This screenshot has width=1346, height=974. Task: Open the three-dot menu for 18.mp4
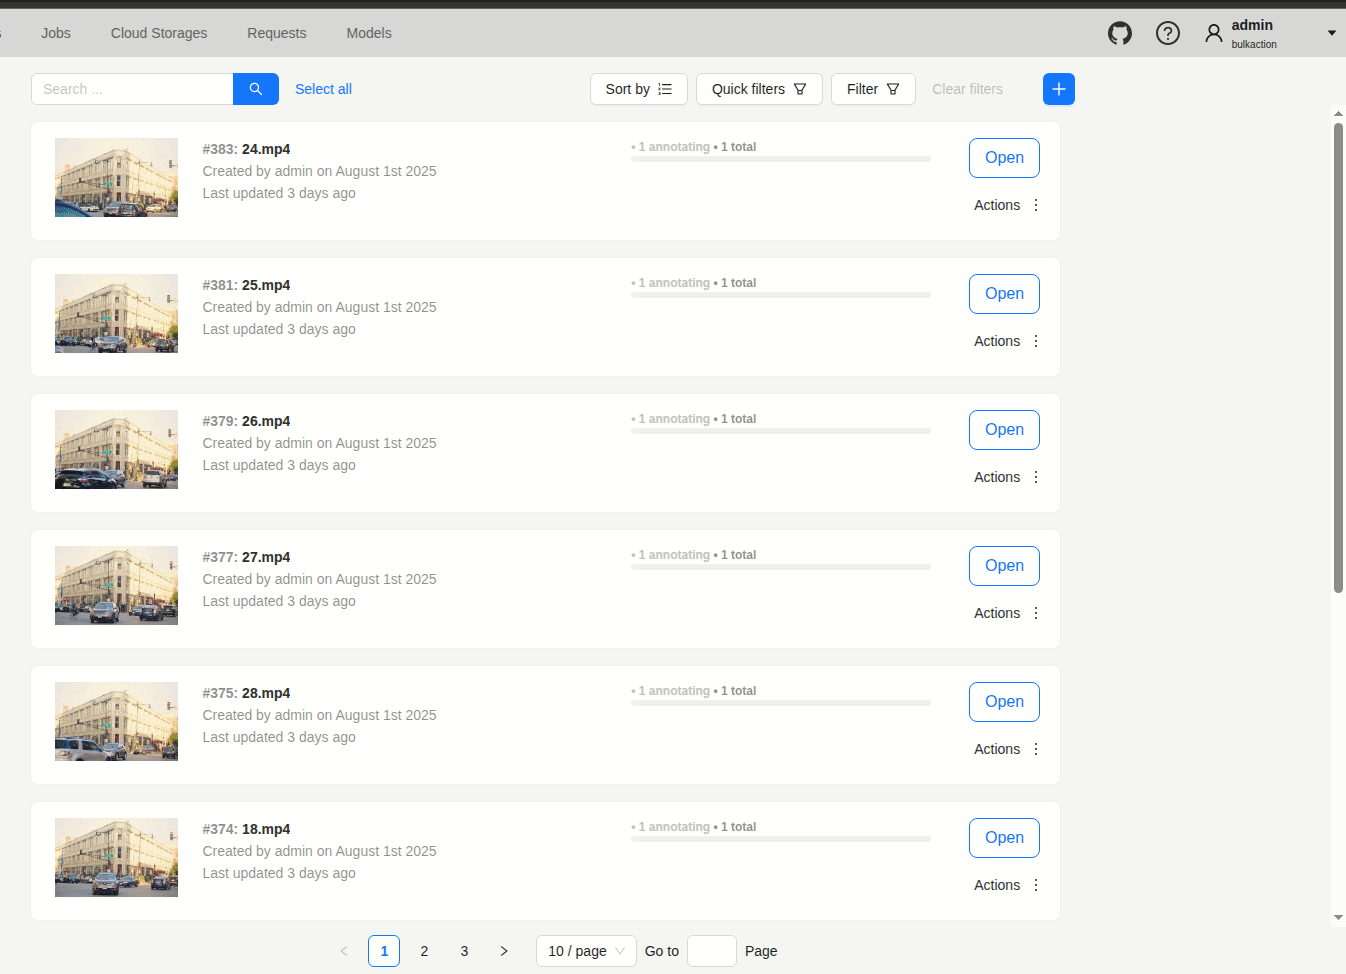tap(1036, 885)
